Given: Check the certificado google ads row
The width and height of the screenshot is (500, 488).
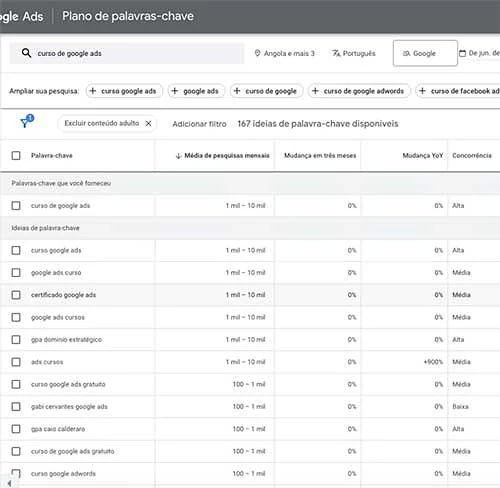Looking at the screenshot, I should (x=16, y=295).
